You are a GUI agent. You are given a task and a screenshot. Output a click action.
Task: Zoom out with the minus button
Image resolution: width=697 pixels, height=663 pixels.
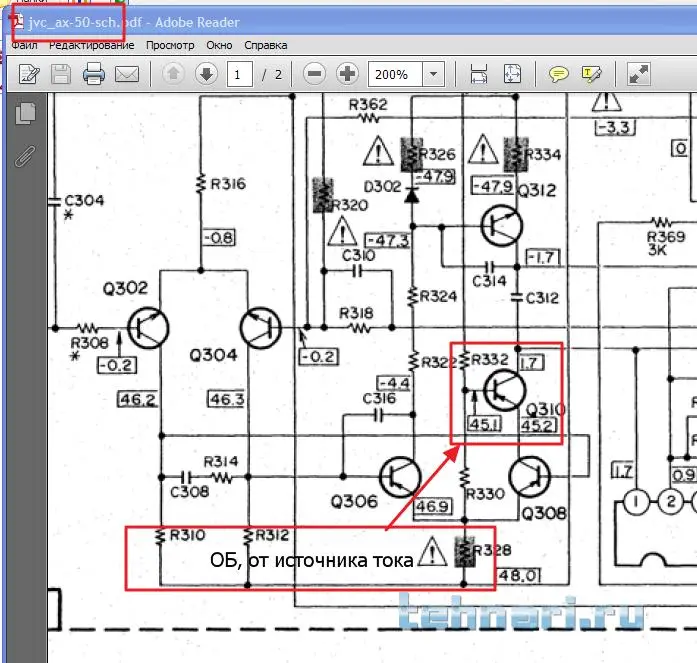(314, 74)
